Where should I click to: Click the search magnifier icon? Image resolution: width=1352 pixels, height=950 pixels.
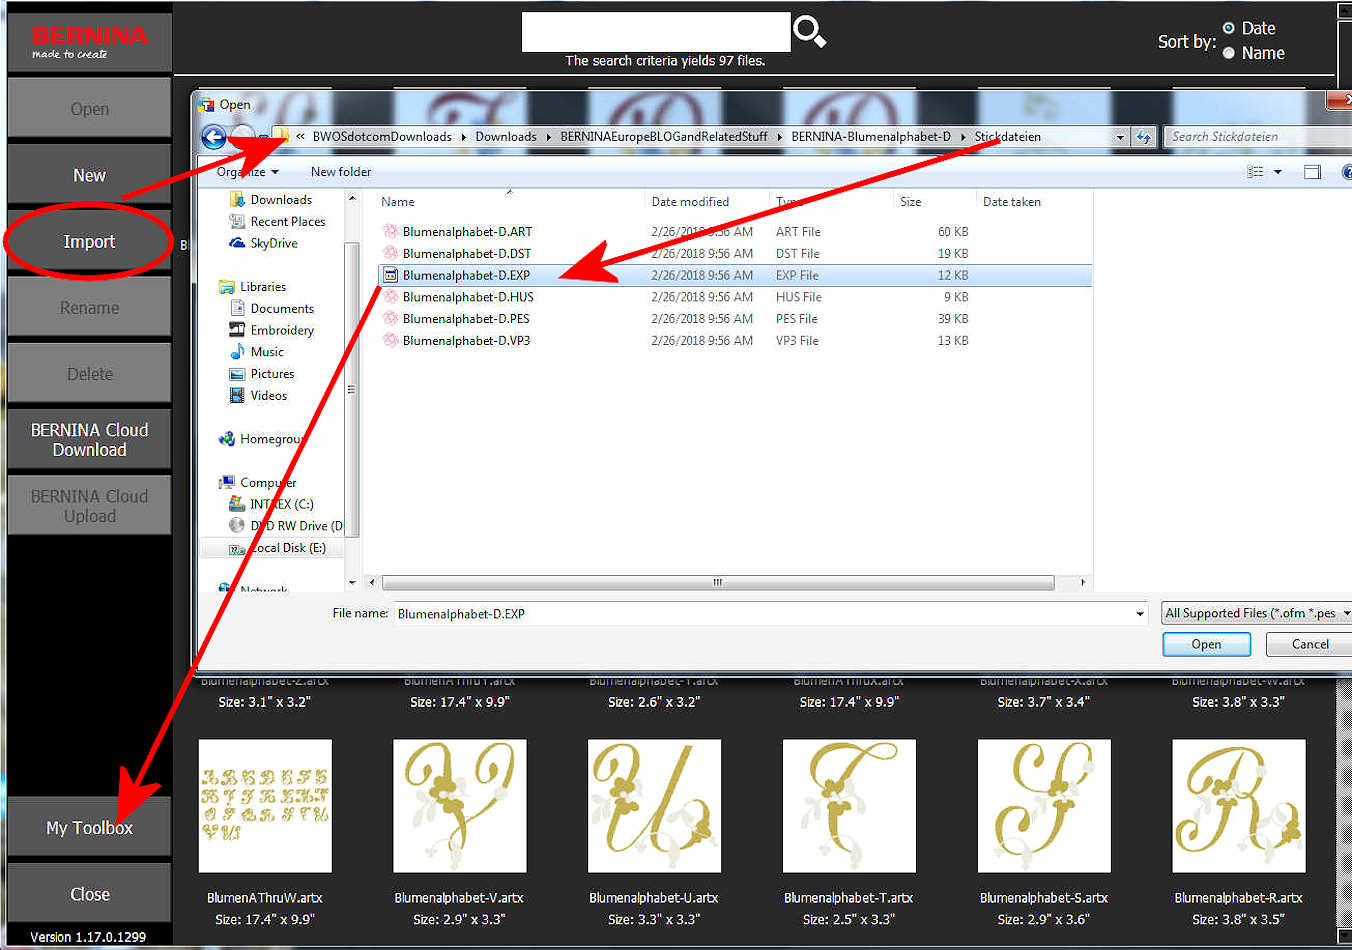809,32
